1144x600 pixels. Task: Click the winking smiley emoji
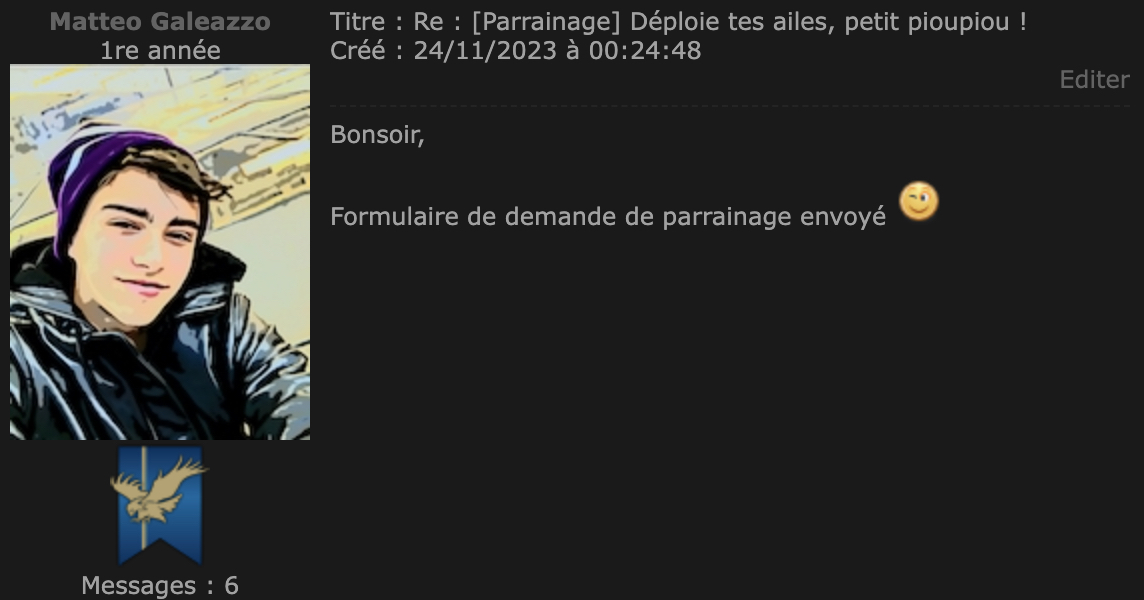click(919, 201)
